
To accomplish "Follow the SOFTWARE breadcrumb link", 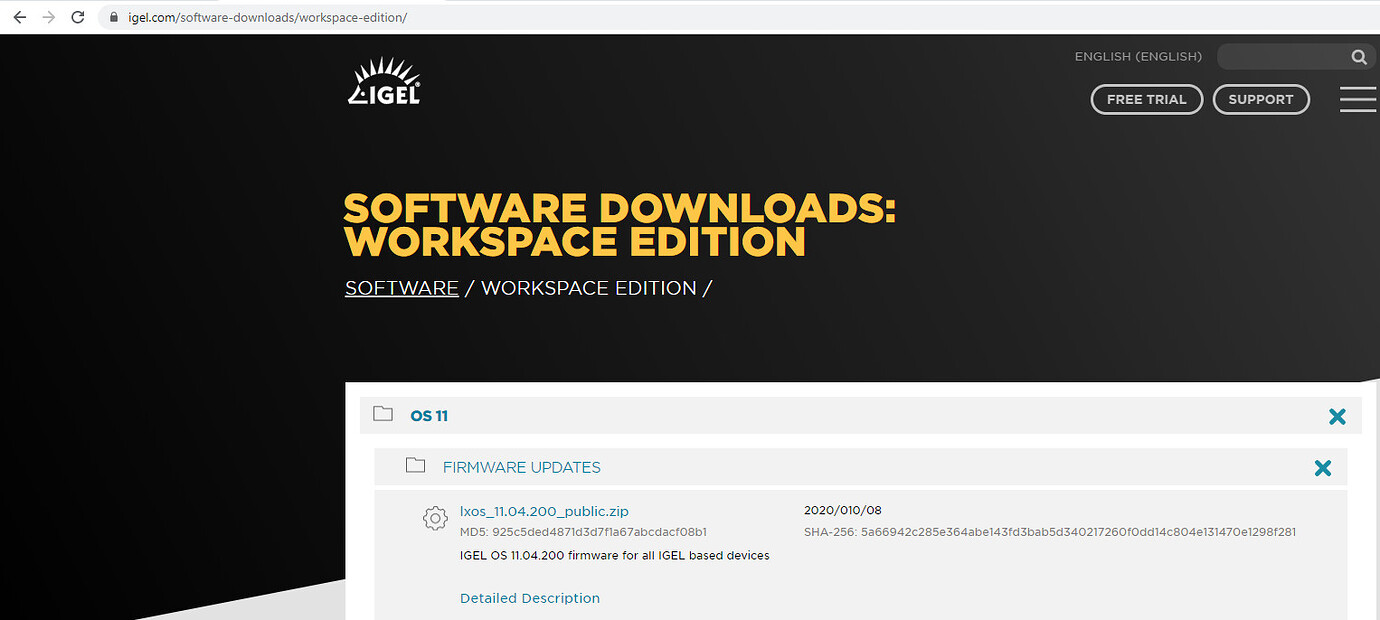I will point(401,288).
